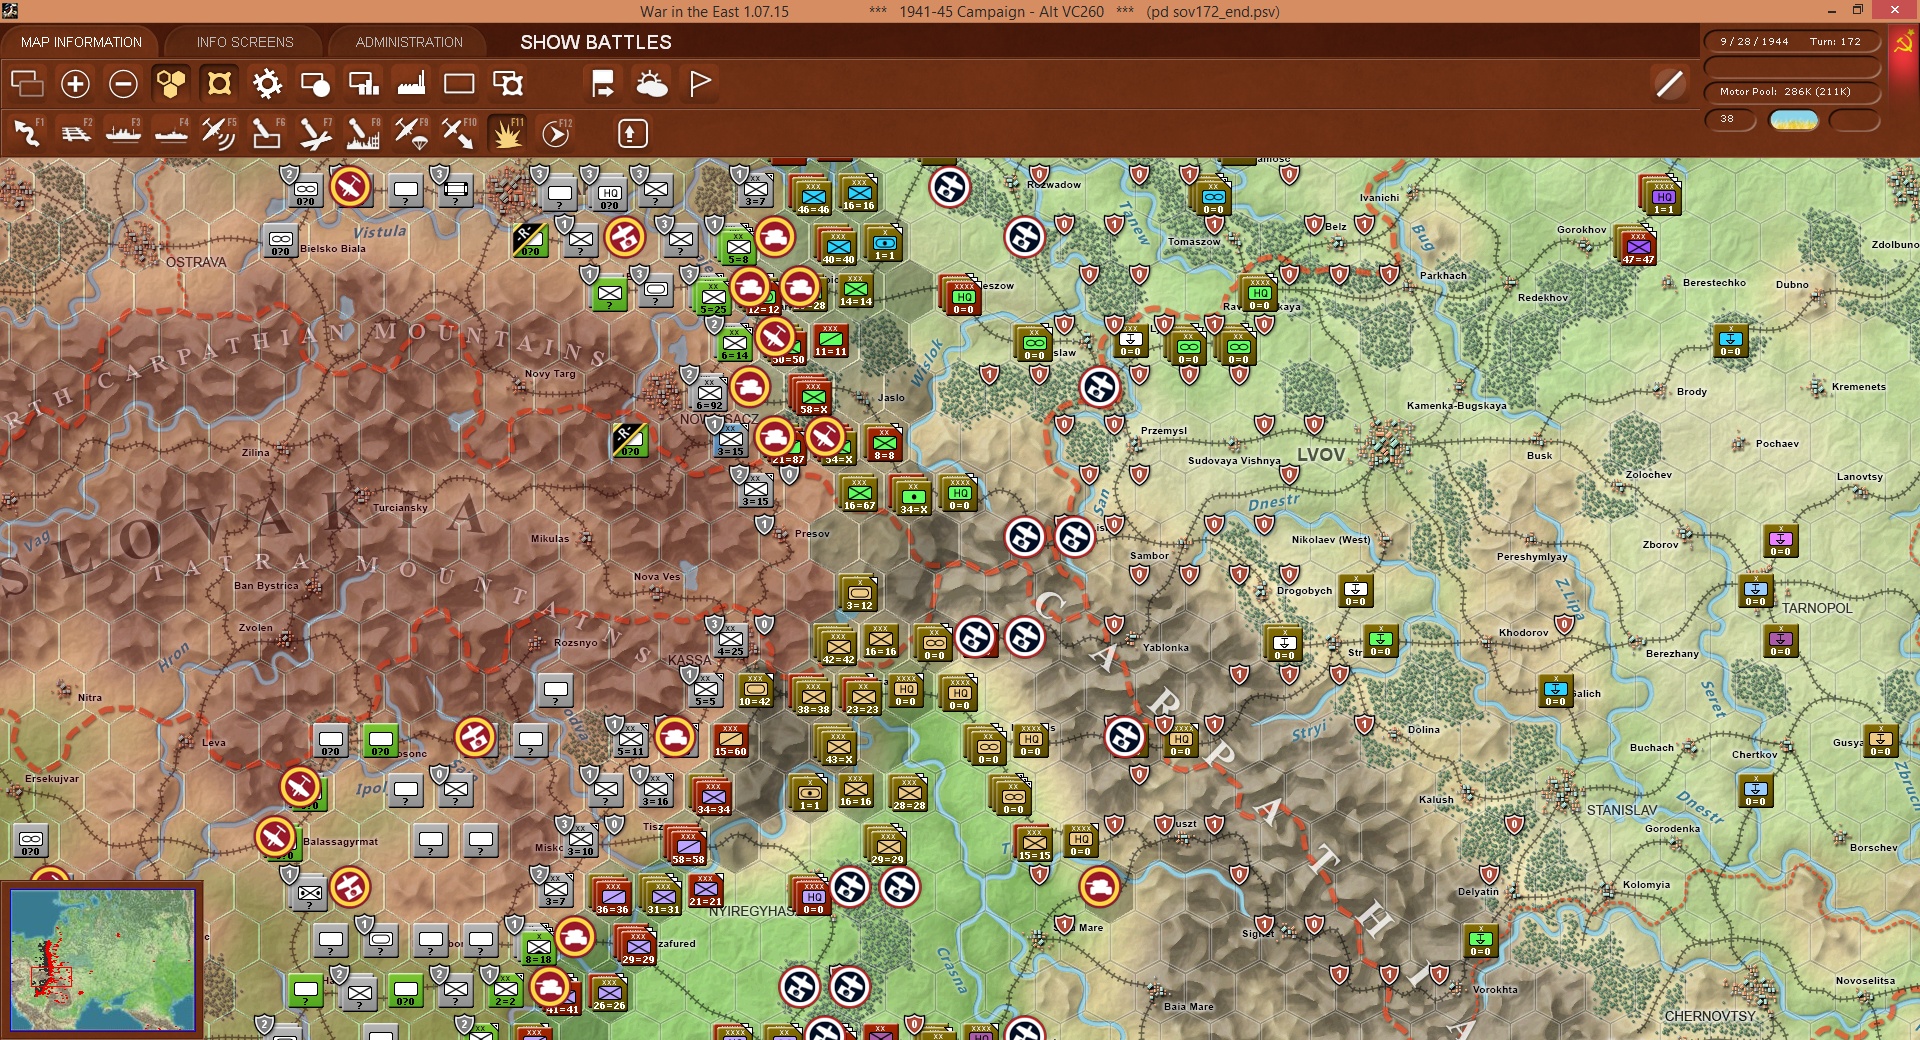The width and height of the screenshot is (1920, 1040).
Task: Click the sky-and-wheat weather indicator
Action: pyautogui.click(x=1794, y=120)
